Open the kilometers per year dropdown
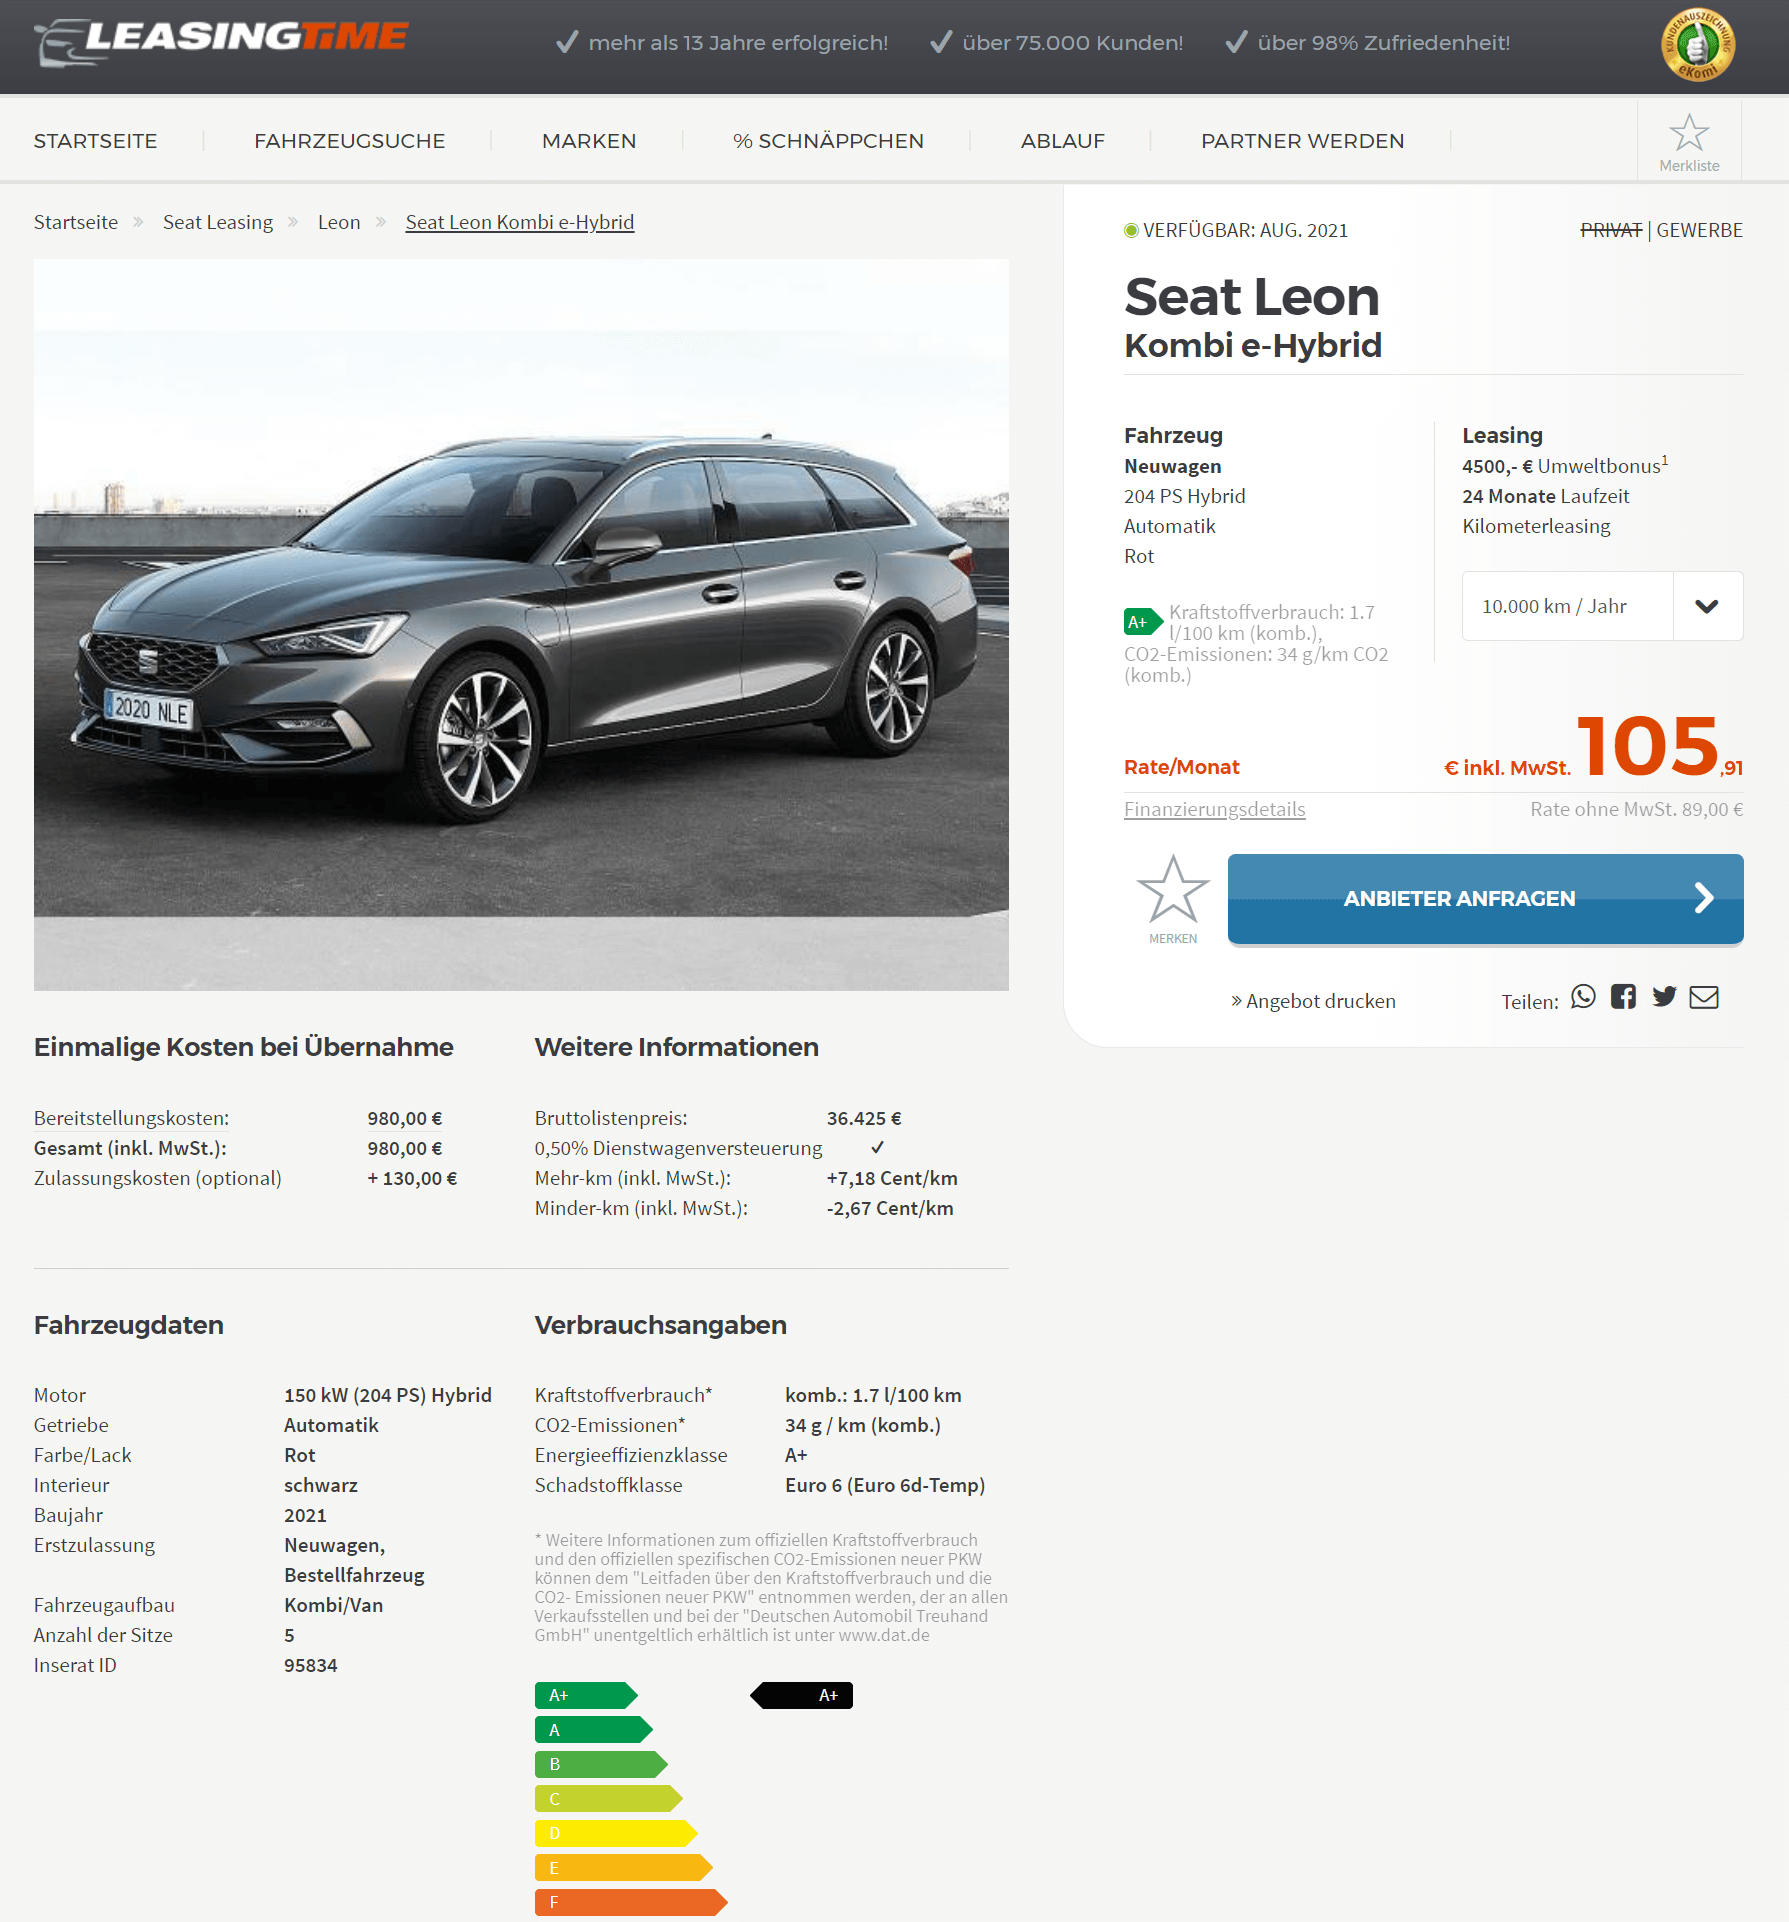Viewport: 1789px width, 1922px height. point(1602,606)
